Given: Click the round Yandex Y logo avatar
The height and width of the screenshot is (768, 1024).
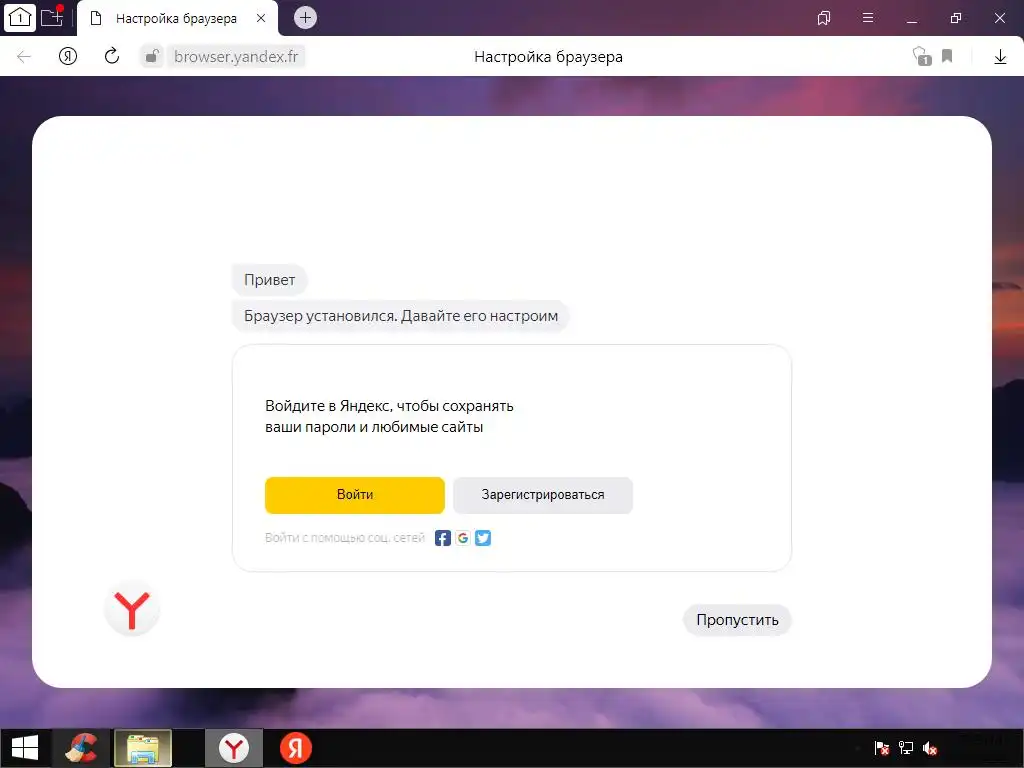Looking at the screenshot, I should tap(132, 609).
